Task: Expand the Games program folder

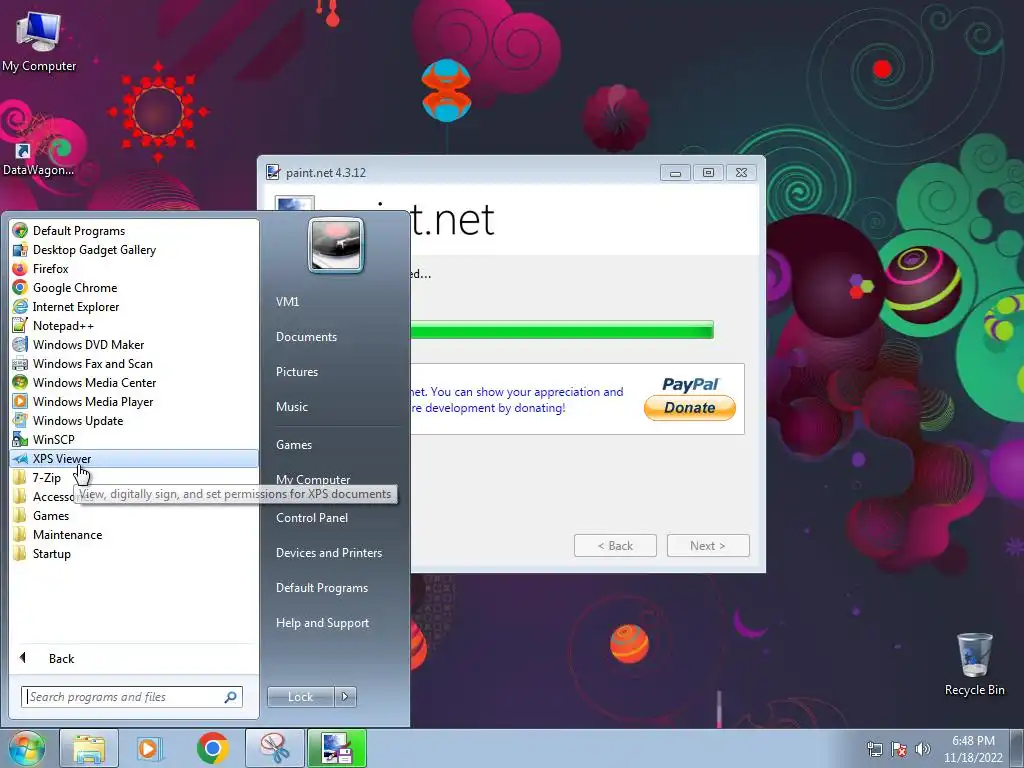Action: (134, 515)
